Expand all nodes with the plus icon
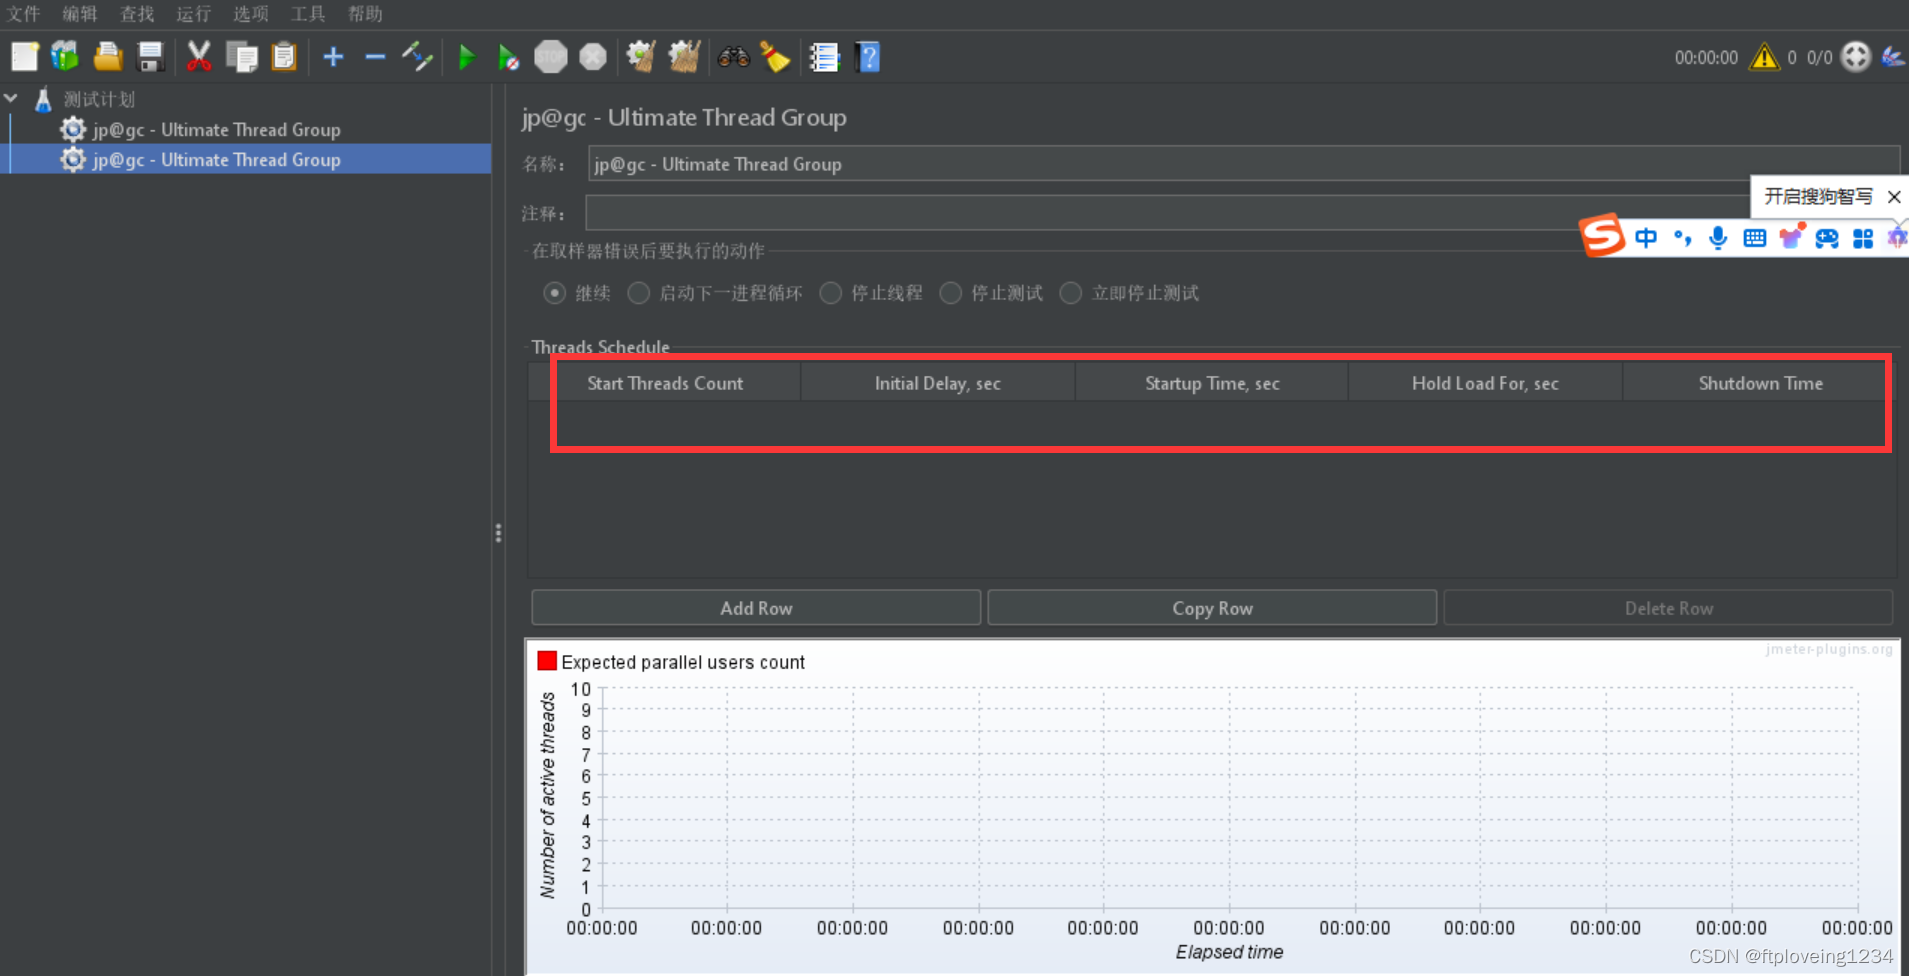1909x976 pixels. (x=334, y=57)
